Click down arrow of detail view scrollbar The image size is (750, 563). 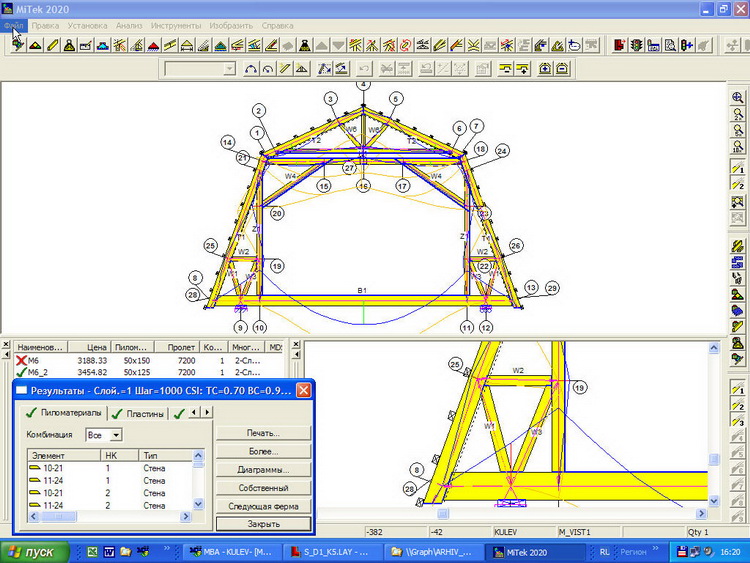tap(714, 501)
